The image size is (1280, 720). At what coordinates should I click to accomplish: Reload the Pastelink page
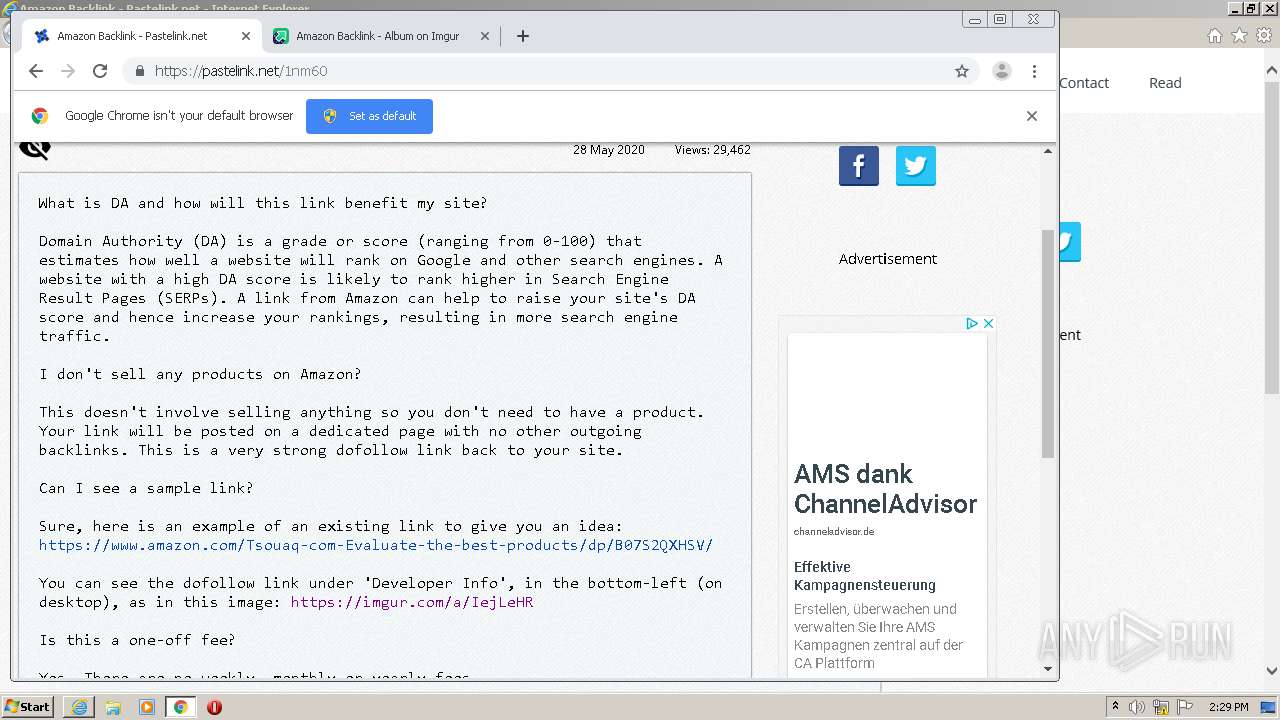100,71
